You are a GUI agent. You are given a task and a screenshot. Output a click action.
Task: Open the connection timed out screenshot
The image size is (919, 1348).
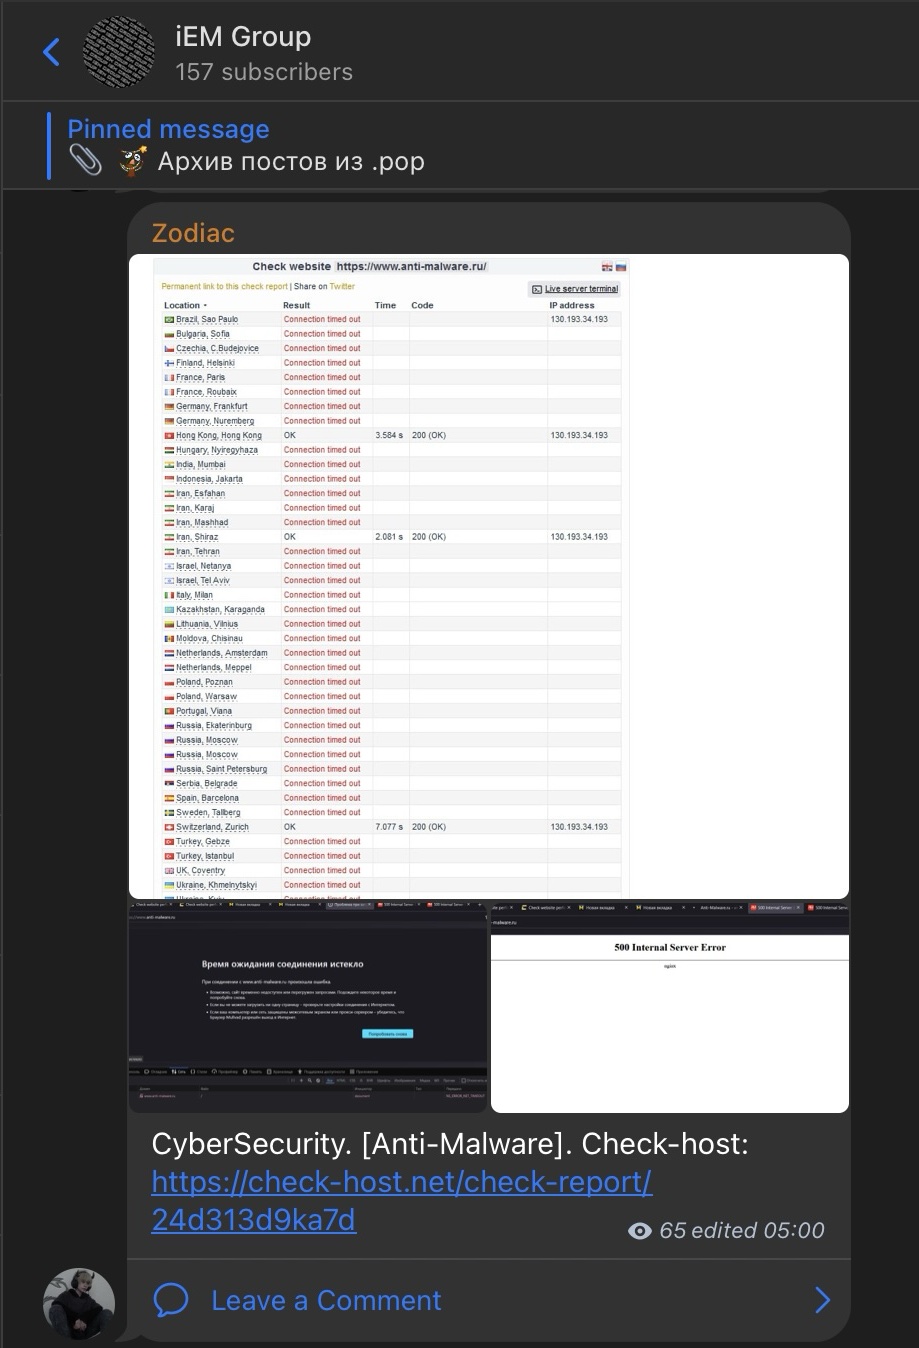click(308, 1007)
